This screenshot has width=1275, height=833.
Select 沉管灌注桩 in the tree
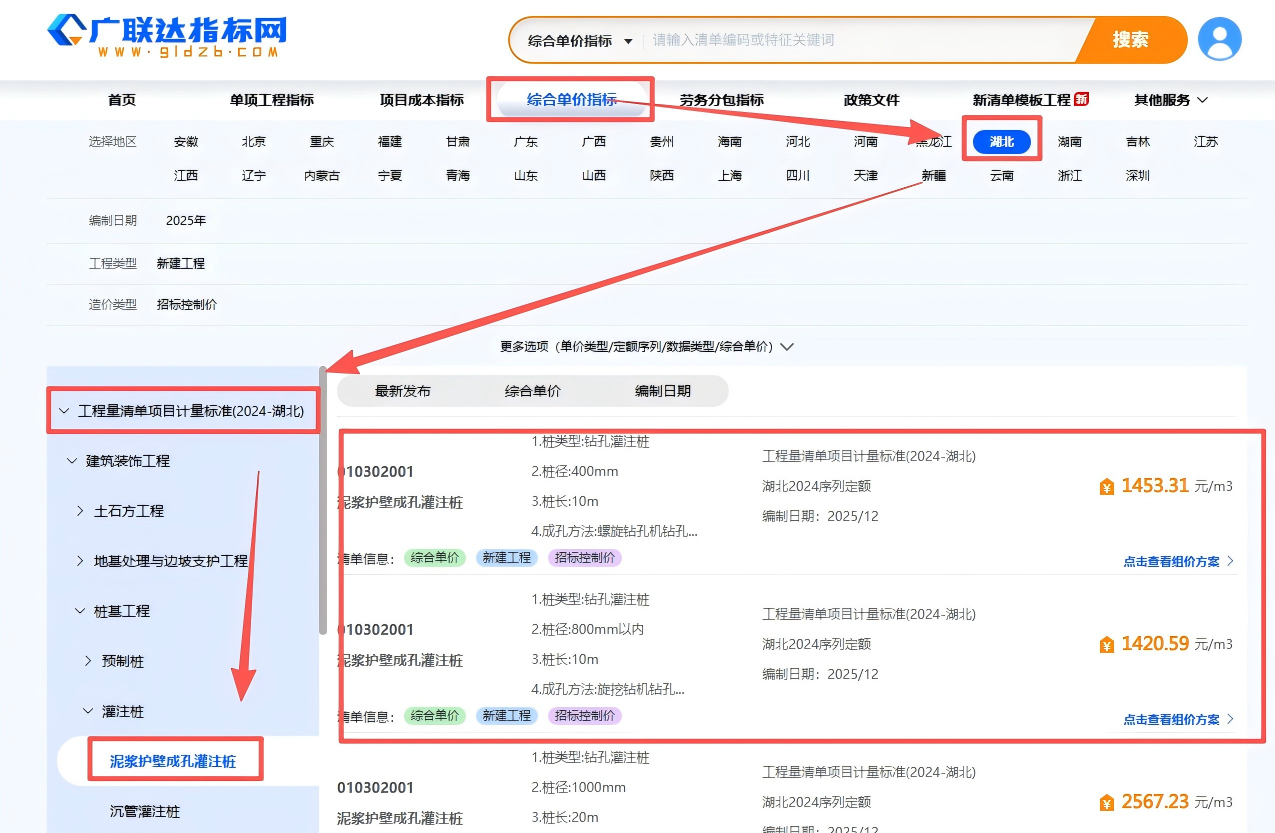tap(145, 812)
